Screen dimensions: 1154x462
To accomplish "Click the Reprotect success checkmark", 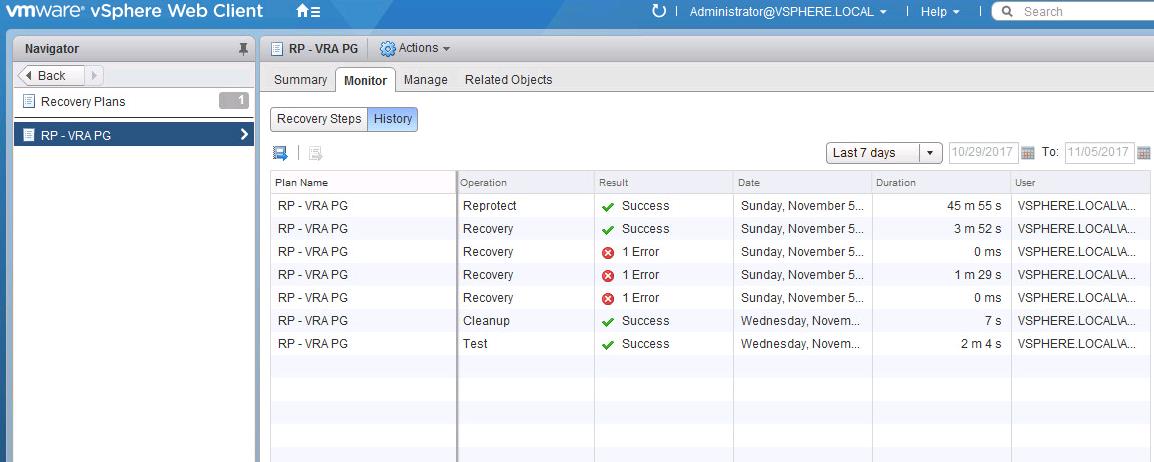I will tap(608, 207).
